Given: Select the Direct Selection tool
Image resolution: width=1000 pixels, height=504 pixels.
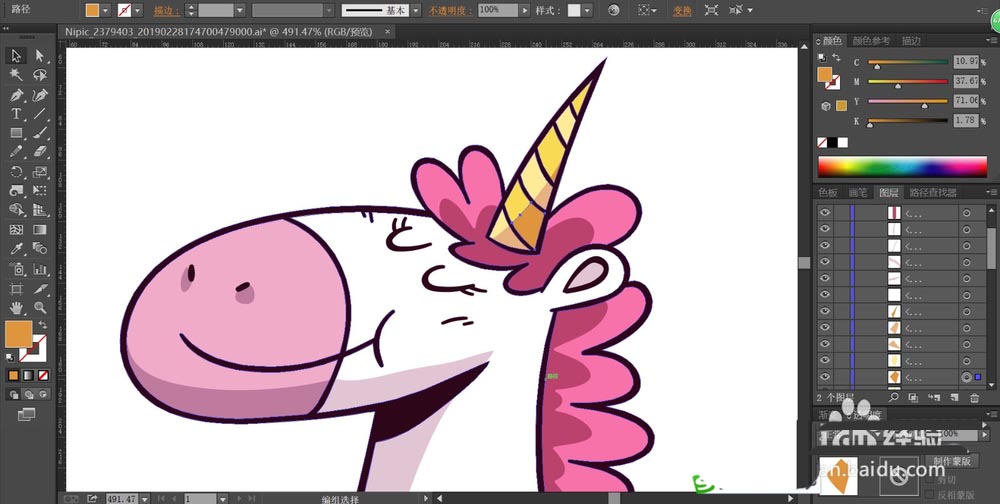Looking at the screenshot, I should 40,56.
